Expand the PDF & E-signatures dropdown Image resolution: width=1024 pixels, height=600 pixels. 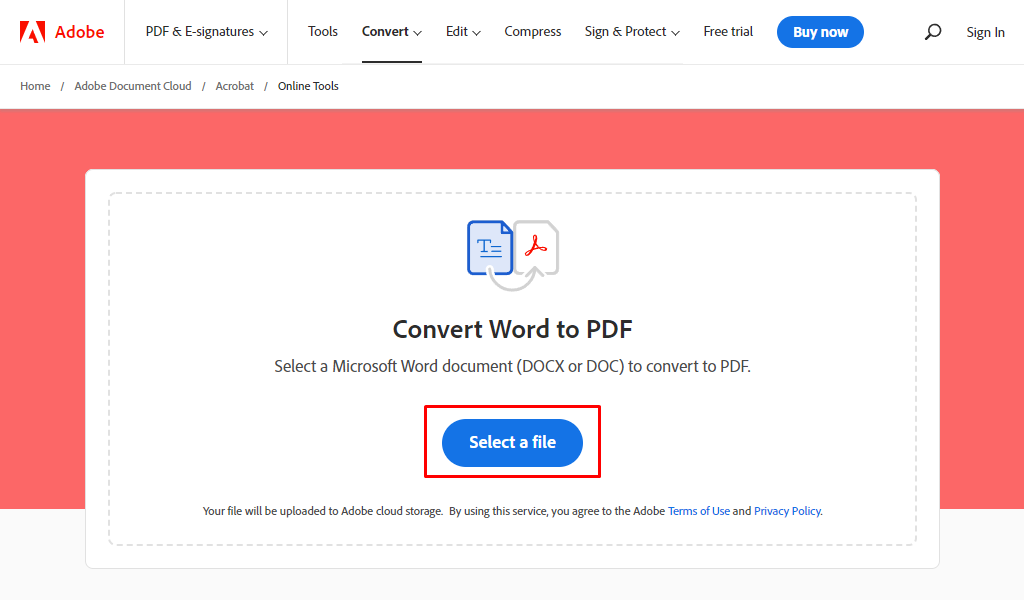coord(206,32)
